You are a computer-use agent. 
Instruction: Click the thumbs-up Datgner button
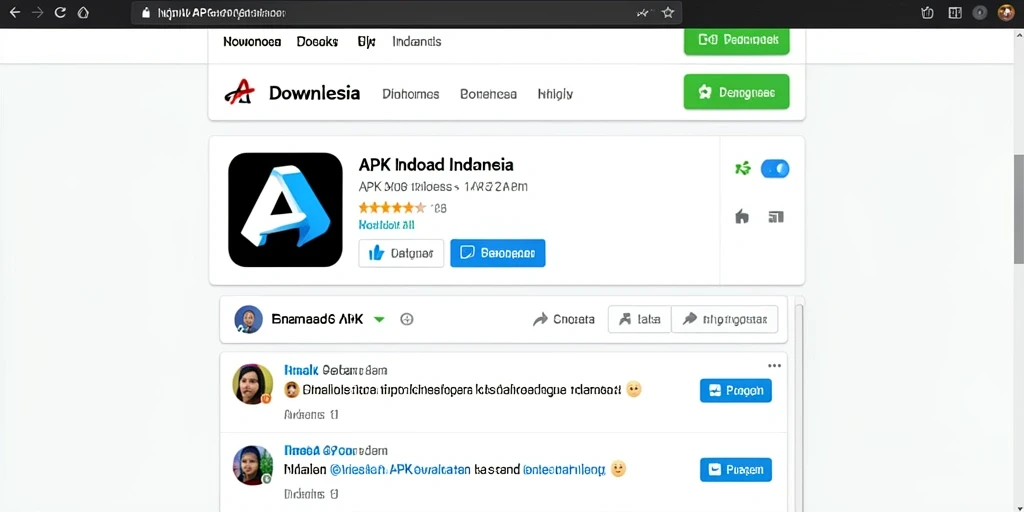401,253
